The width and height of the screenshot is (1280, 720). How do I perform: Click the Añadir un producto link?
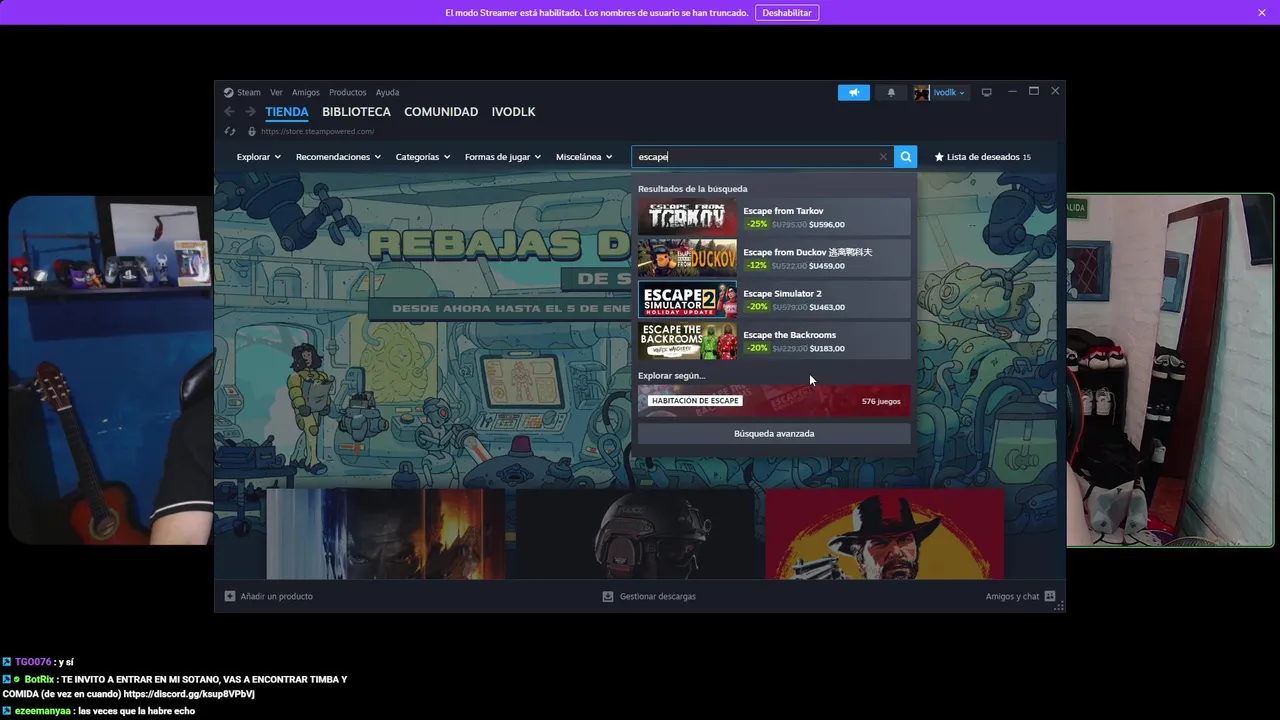click(276, 596)
